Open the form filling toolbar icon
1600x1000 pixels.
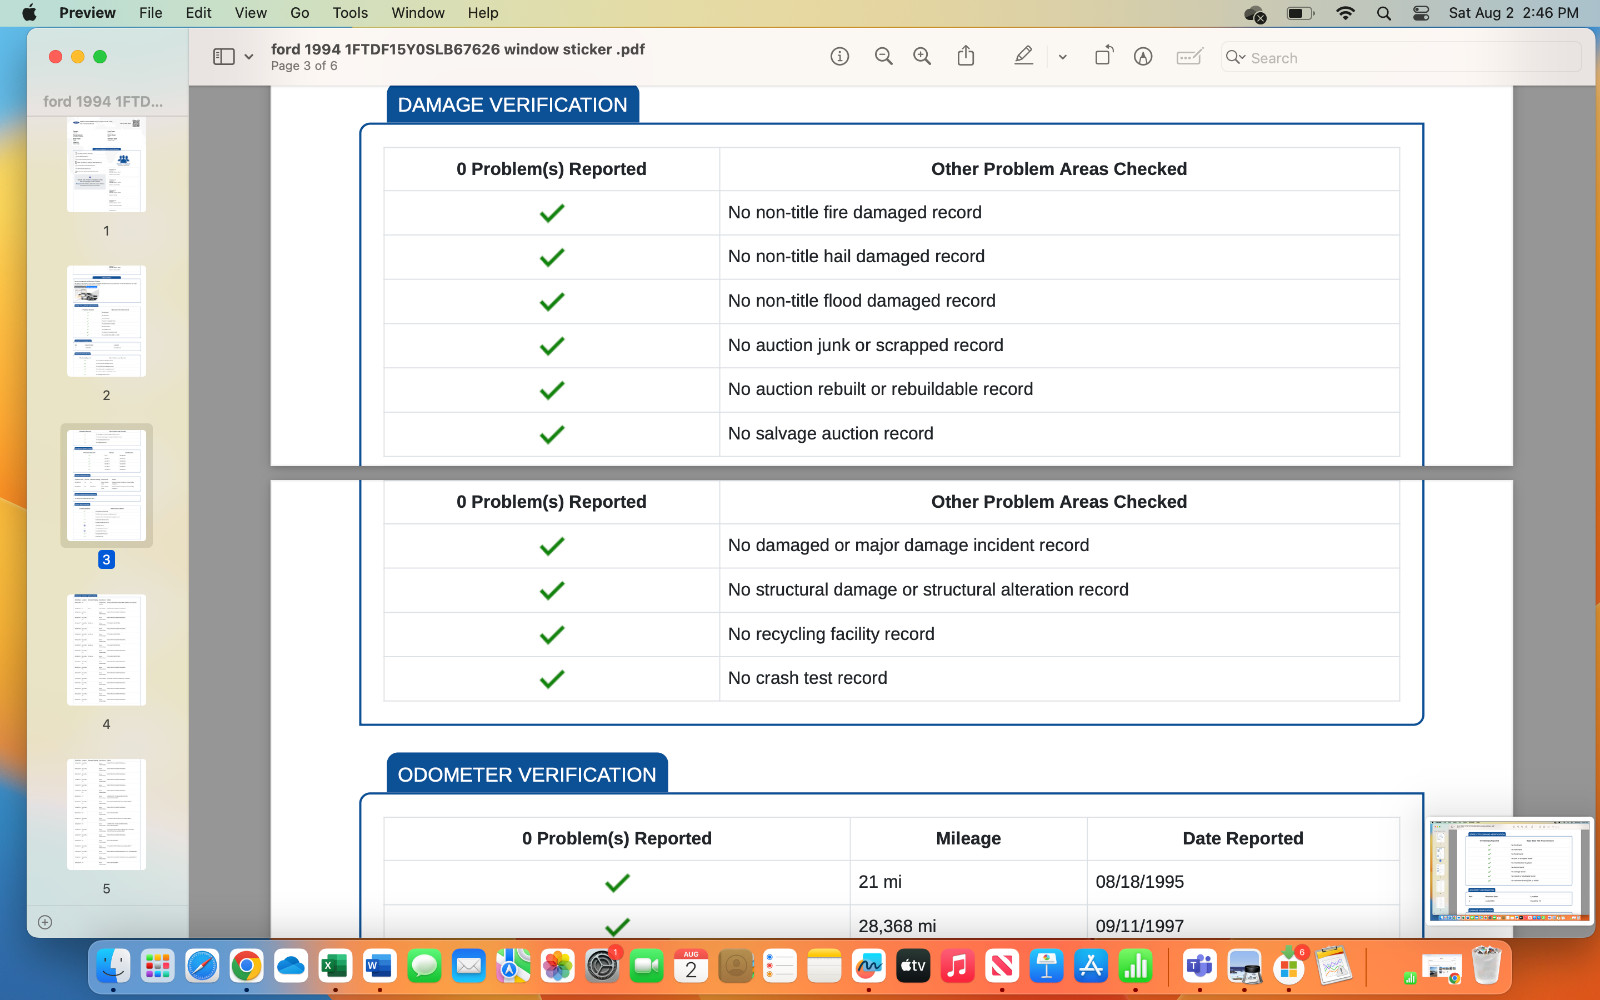tap(1189, 57)
